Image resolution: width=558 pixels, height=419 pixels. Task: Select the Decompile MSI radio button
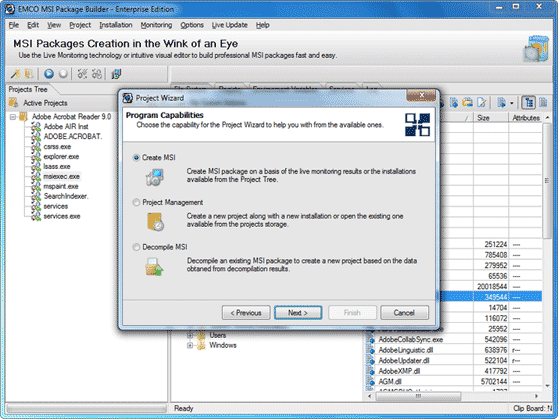[x=136, y=247]
